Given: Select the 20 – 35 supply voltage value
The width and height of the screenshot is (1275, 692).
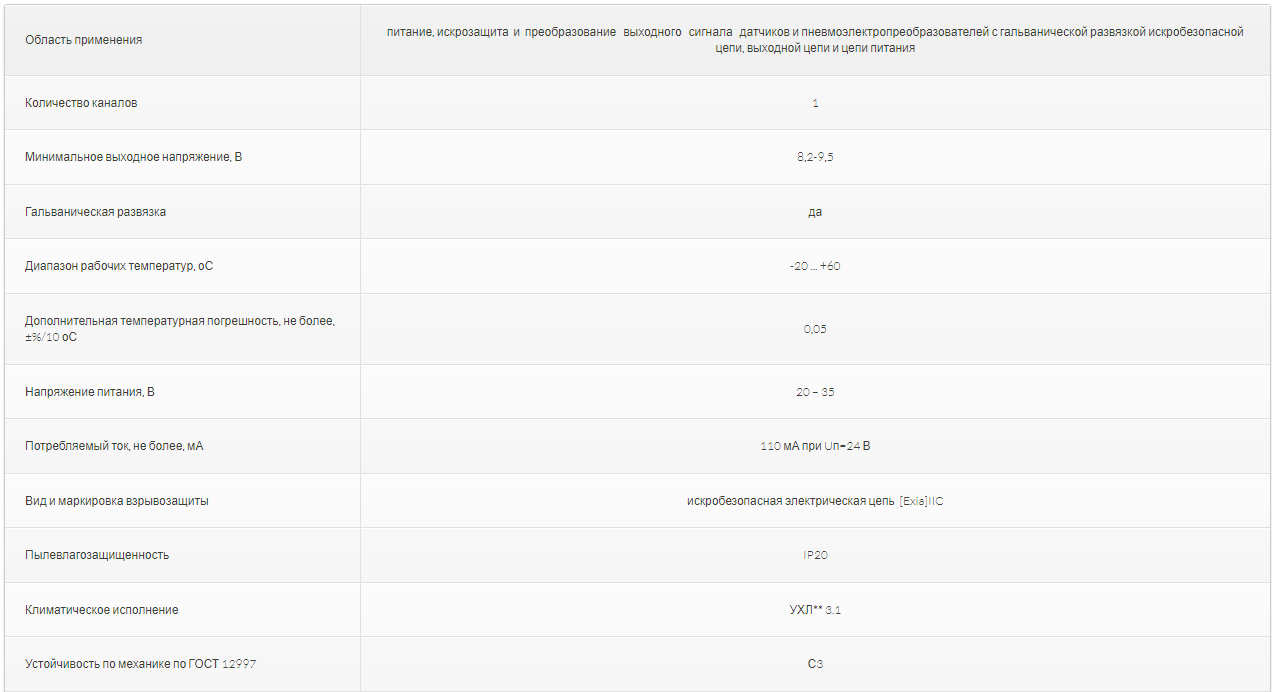Looking at the screenshot, I should click(x=815, y=392).
